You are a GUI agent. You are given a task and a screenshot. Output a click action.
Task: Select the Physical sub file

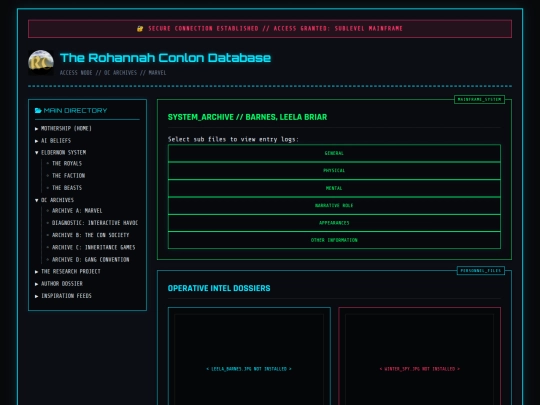pyautogui.click(x=334, y=170)
